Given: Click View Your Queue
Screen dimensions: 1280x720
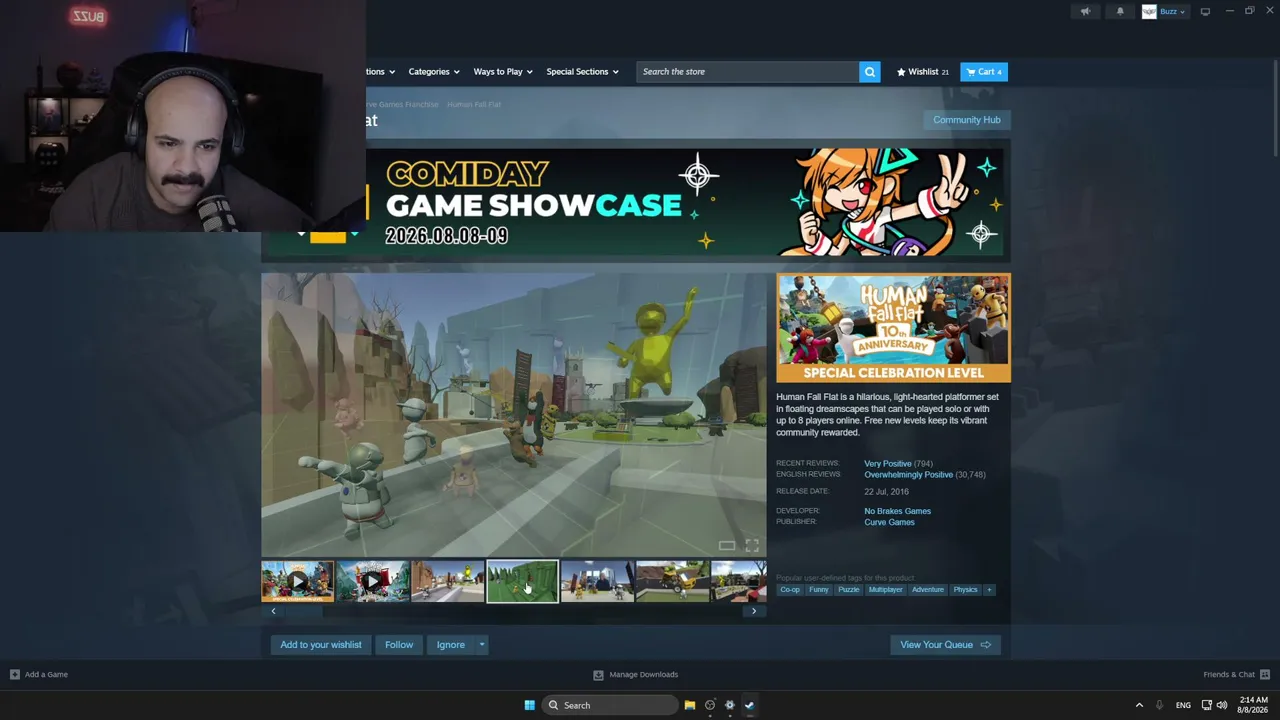Looking at the screenshot, I should (945, 645).
